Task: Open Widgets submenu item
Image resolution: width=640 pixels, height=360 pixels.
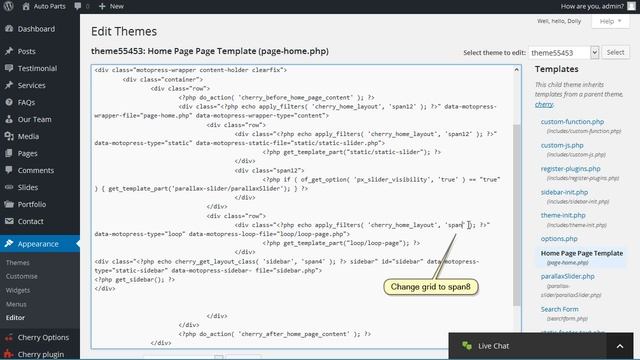Action: point(18,290)
